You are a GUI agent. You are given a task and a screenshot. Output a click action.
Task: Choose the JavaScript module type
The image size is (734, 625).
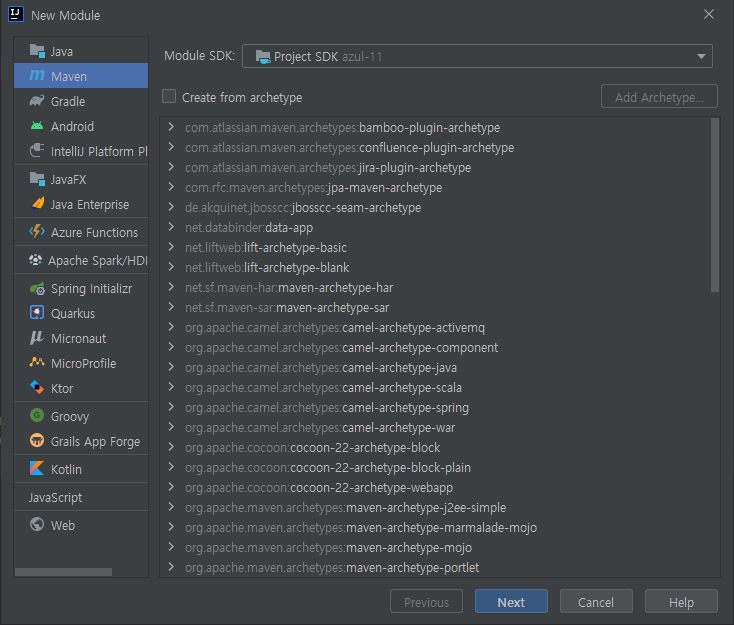[55, 497]
